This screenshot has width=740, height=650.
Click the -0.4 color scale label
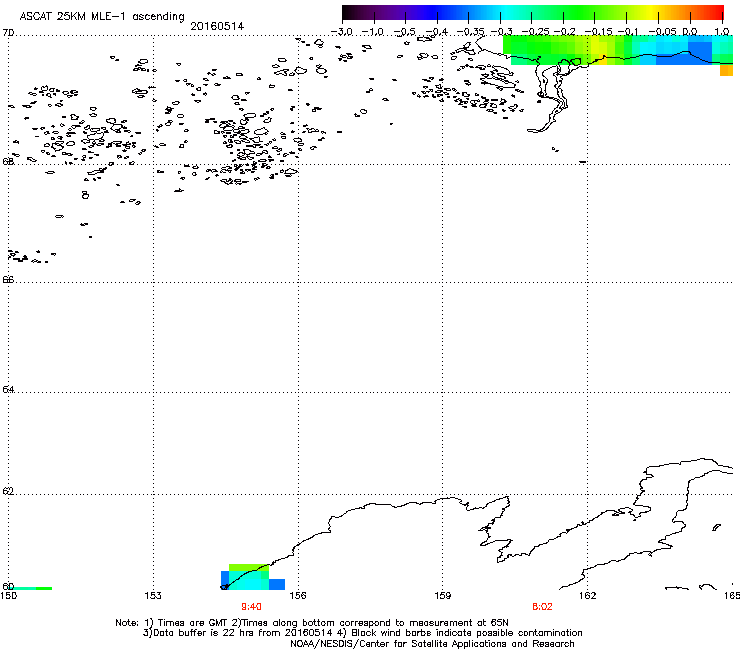tap(437, 32)
